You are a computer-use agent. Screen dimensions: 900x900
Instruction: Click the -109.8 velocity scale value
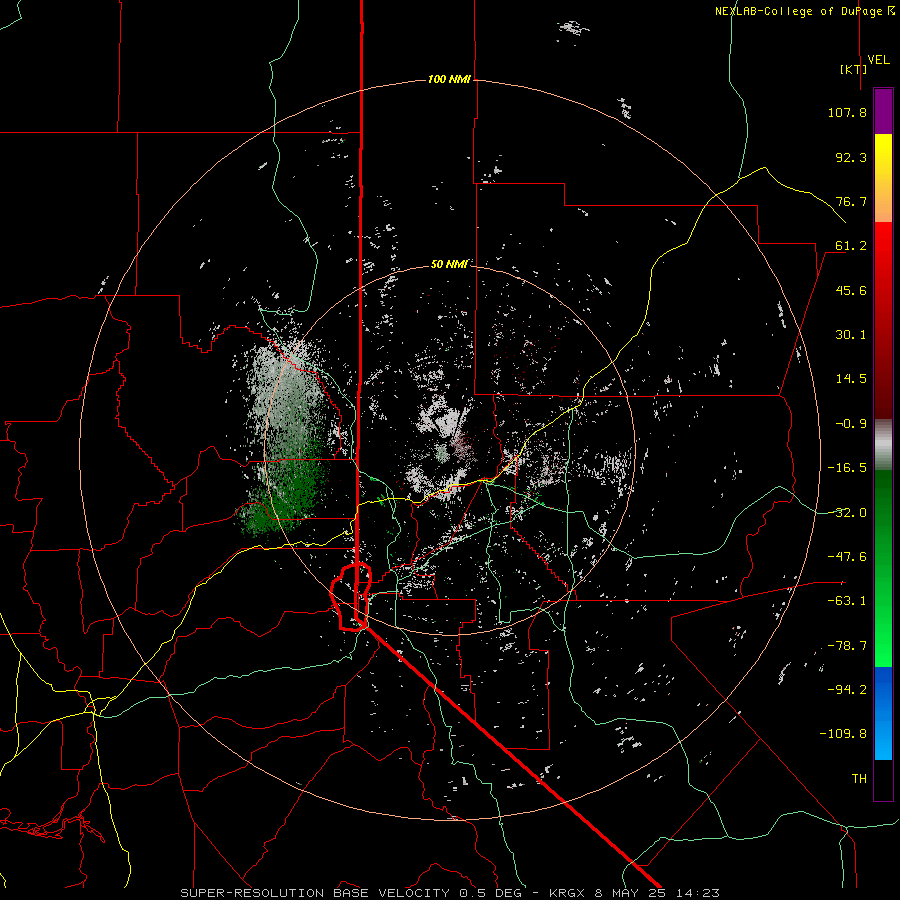tap(843, 734)
